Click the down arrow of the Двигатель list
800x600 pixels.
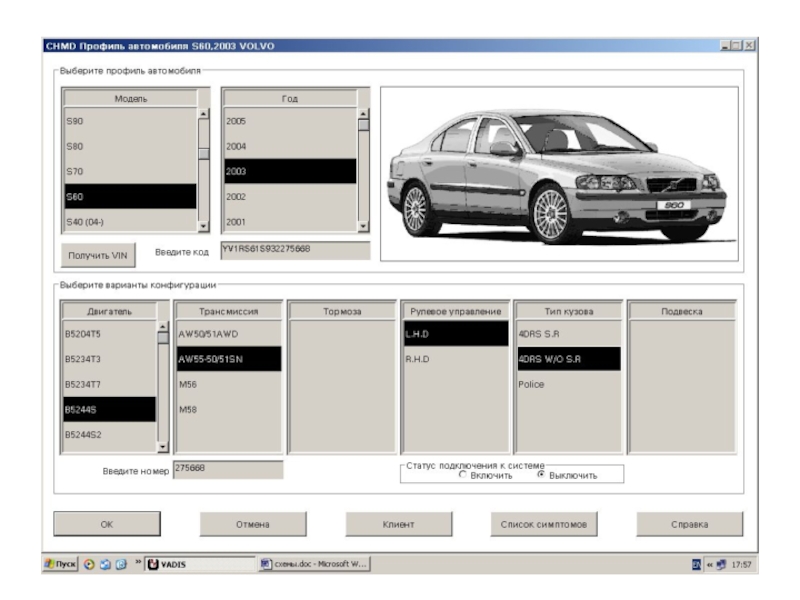click(163, 447)
